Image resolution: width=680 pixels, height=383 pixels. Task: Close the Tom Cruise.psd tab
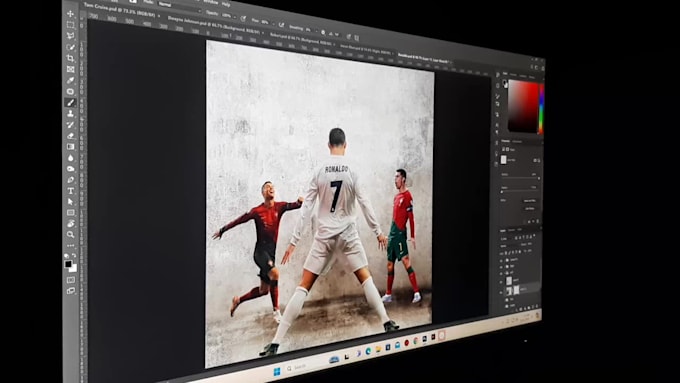click(x=159, y=16)
